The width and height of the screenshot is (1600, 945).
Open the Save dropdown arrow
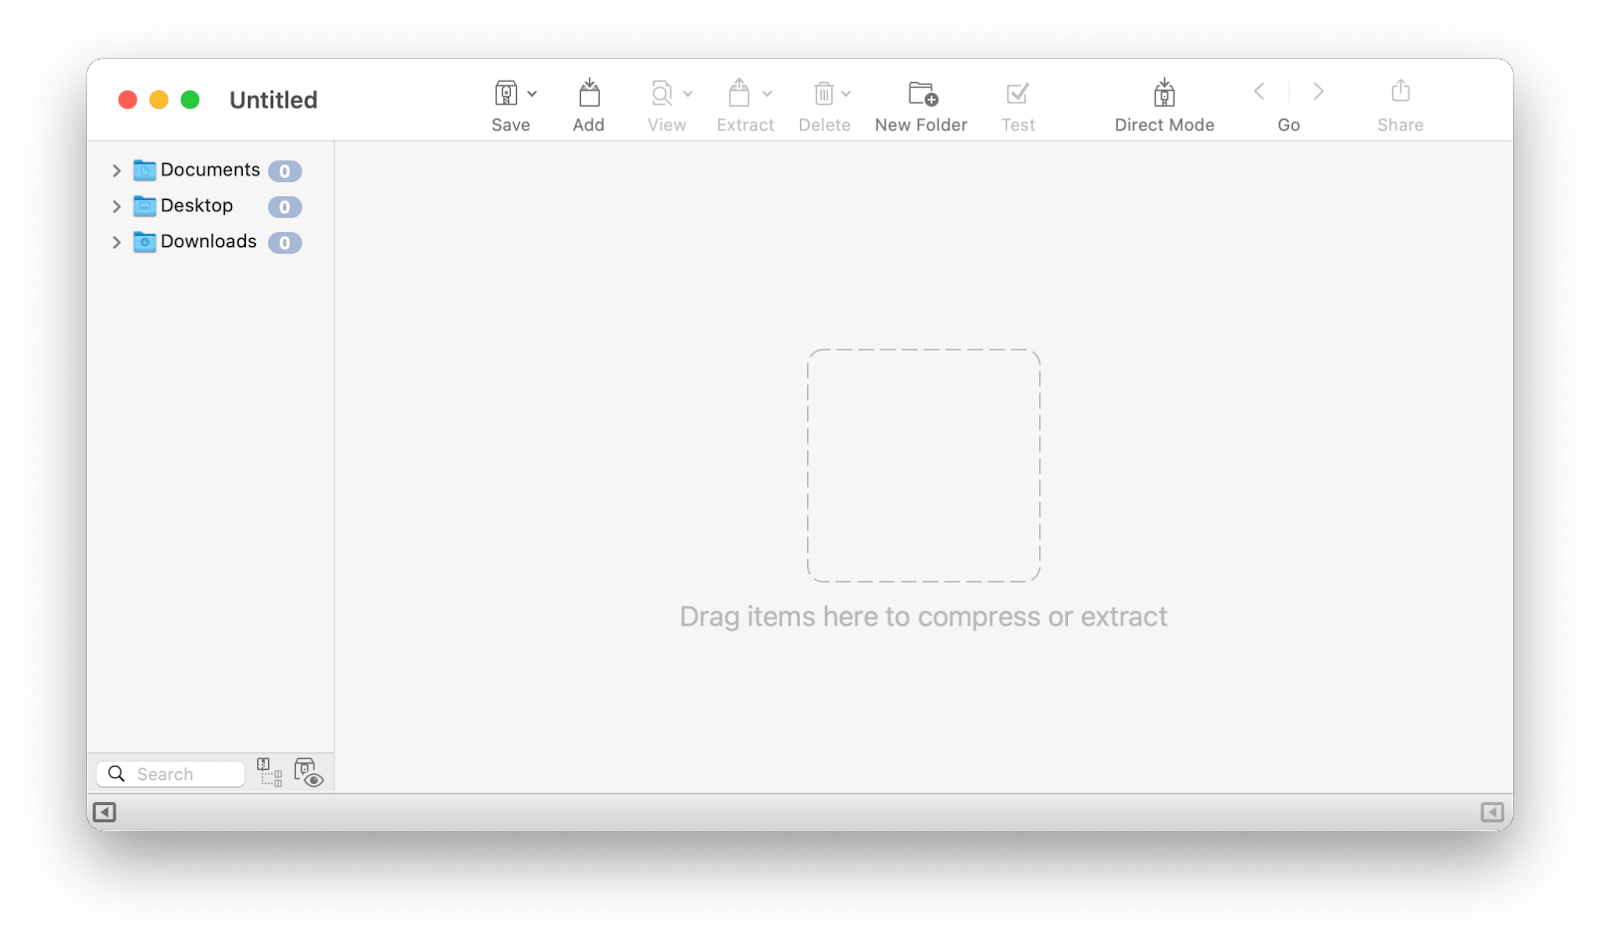click(532, 94)
